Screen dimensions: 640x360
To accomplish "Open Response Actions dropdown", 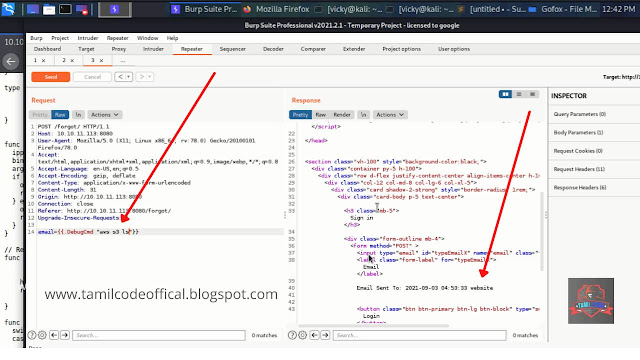I will [390, 115].
